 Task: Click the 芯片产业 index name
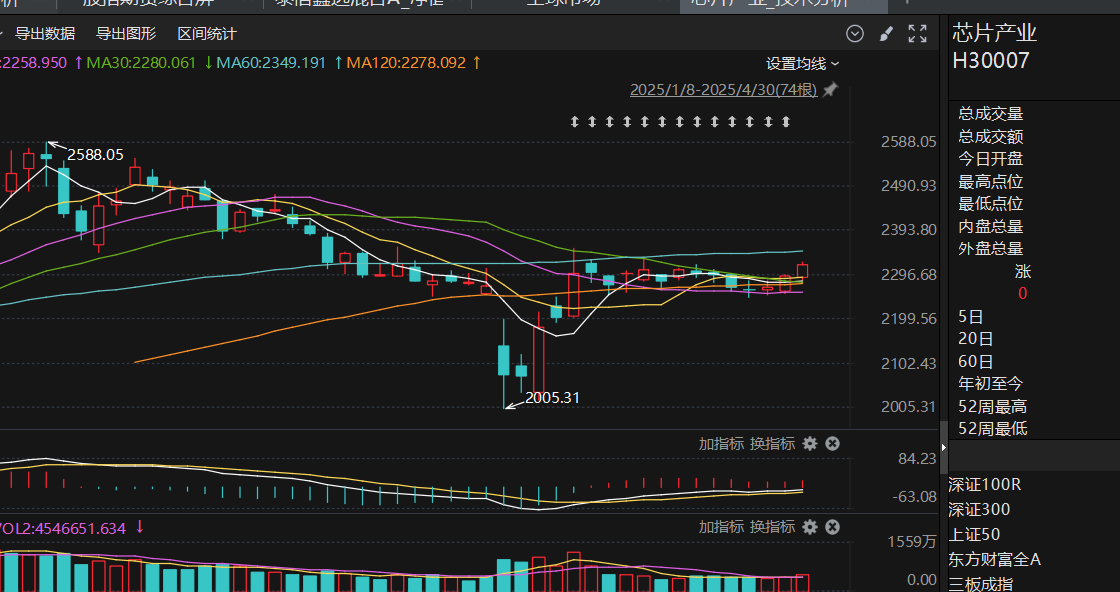(x=994, y=33)
